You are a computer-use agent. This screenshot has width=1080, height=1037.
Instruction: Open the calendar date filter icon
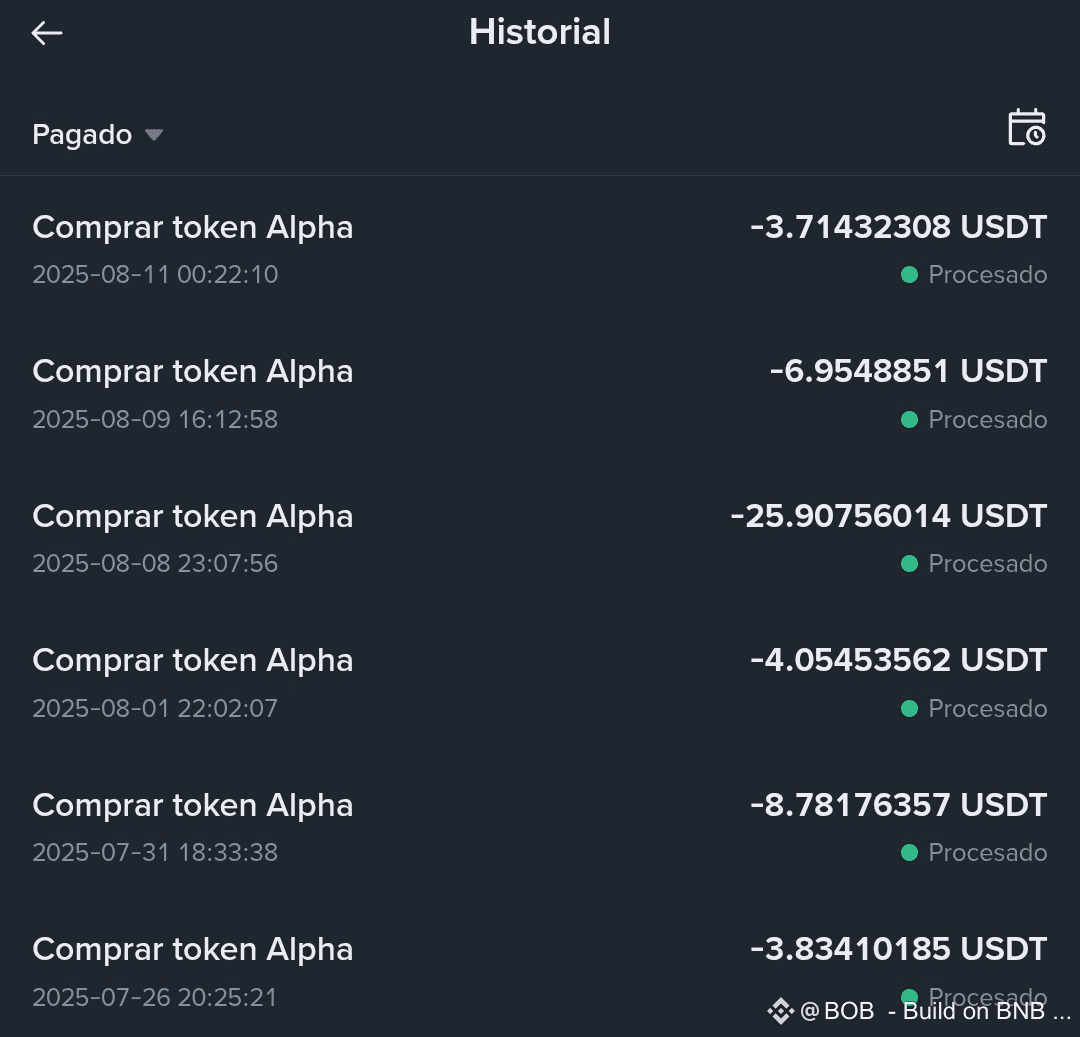tap(1027, 127)
